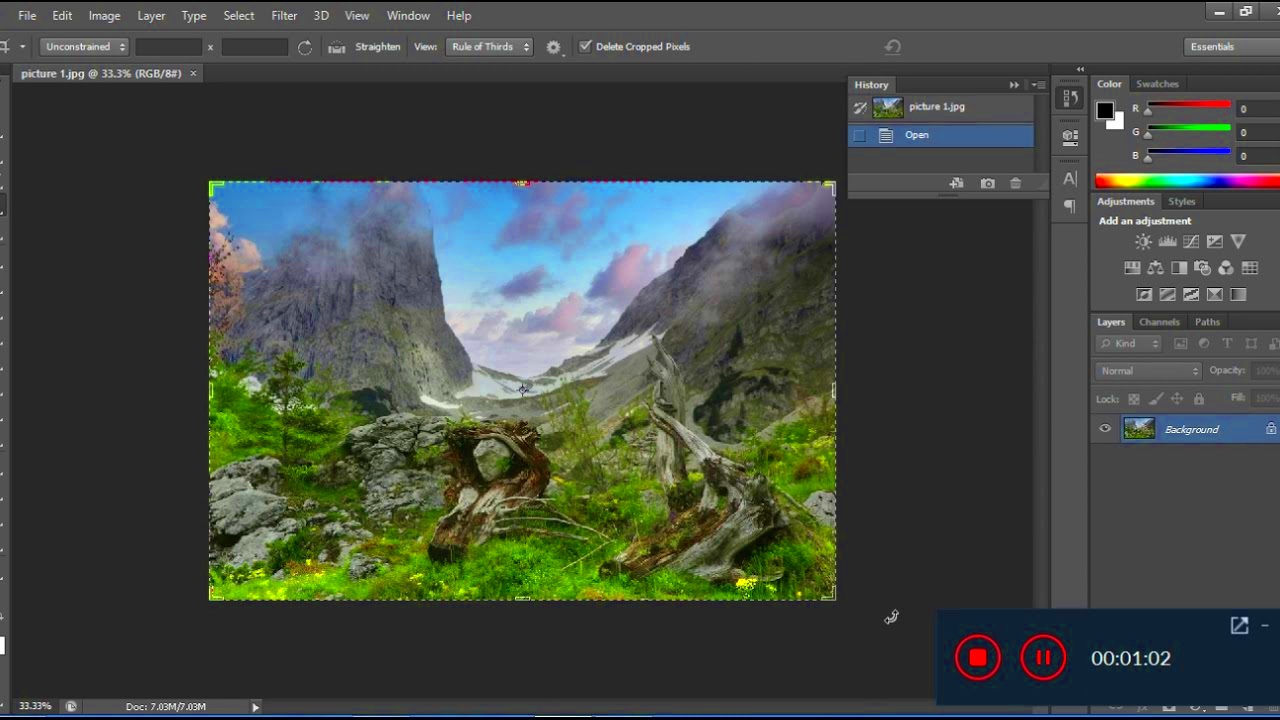Add an Invert adjustment
This screenshot has height=720, width=1280.
[x=1144, y=295]
